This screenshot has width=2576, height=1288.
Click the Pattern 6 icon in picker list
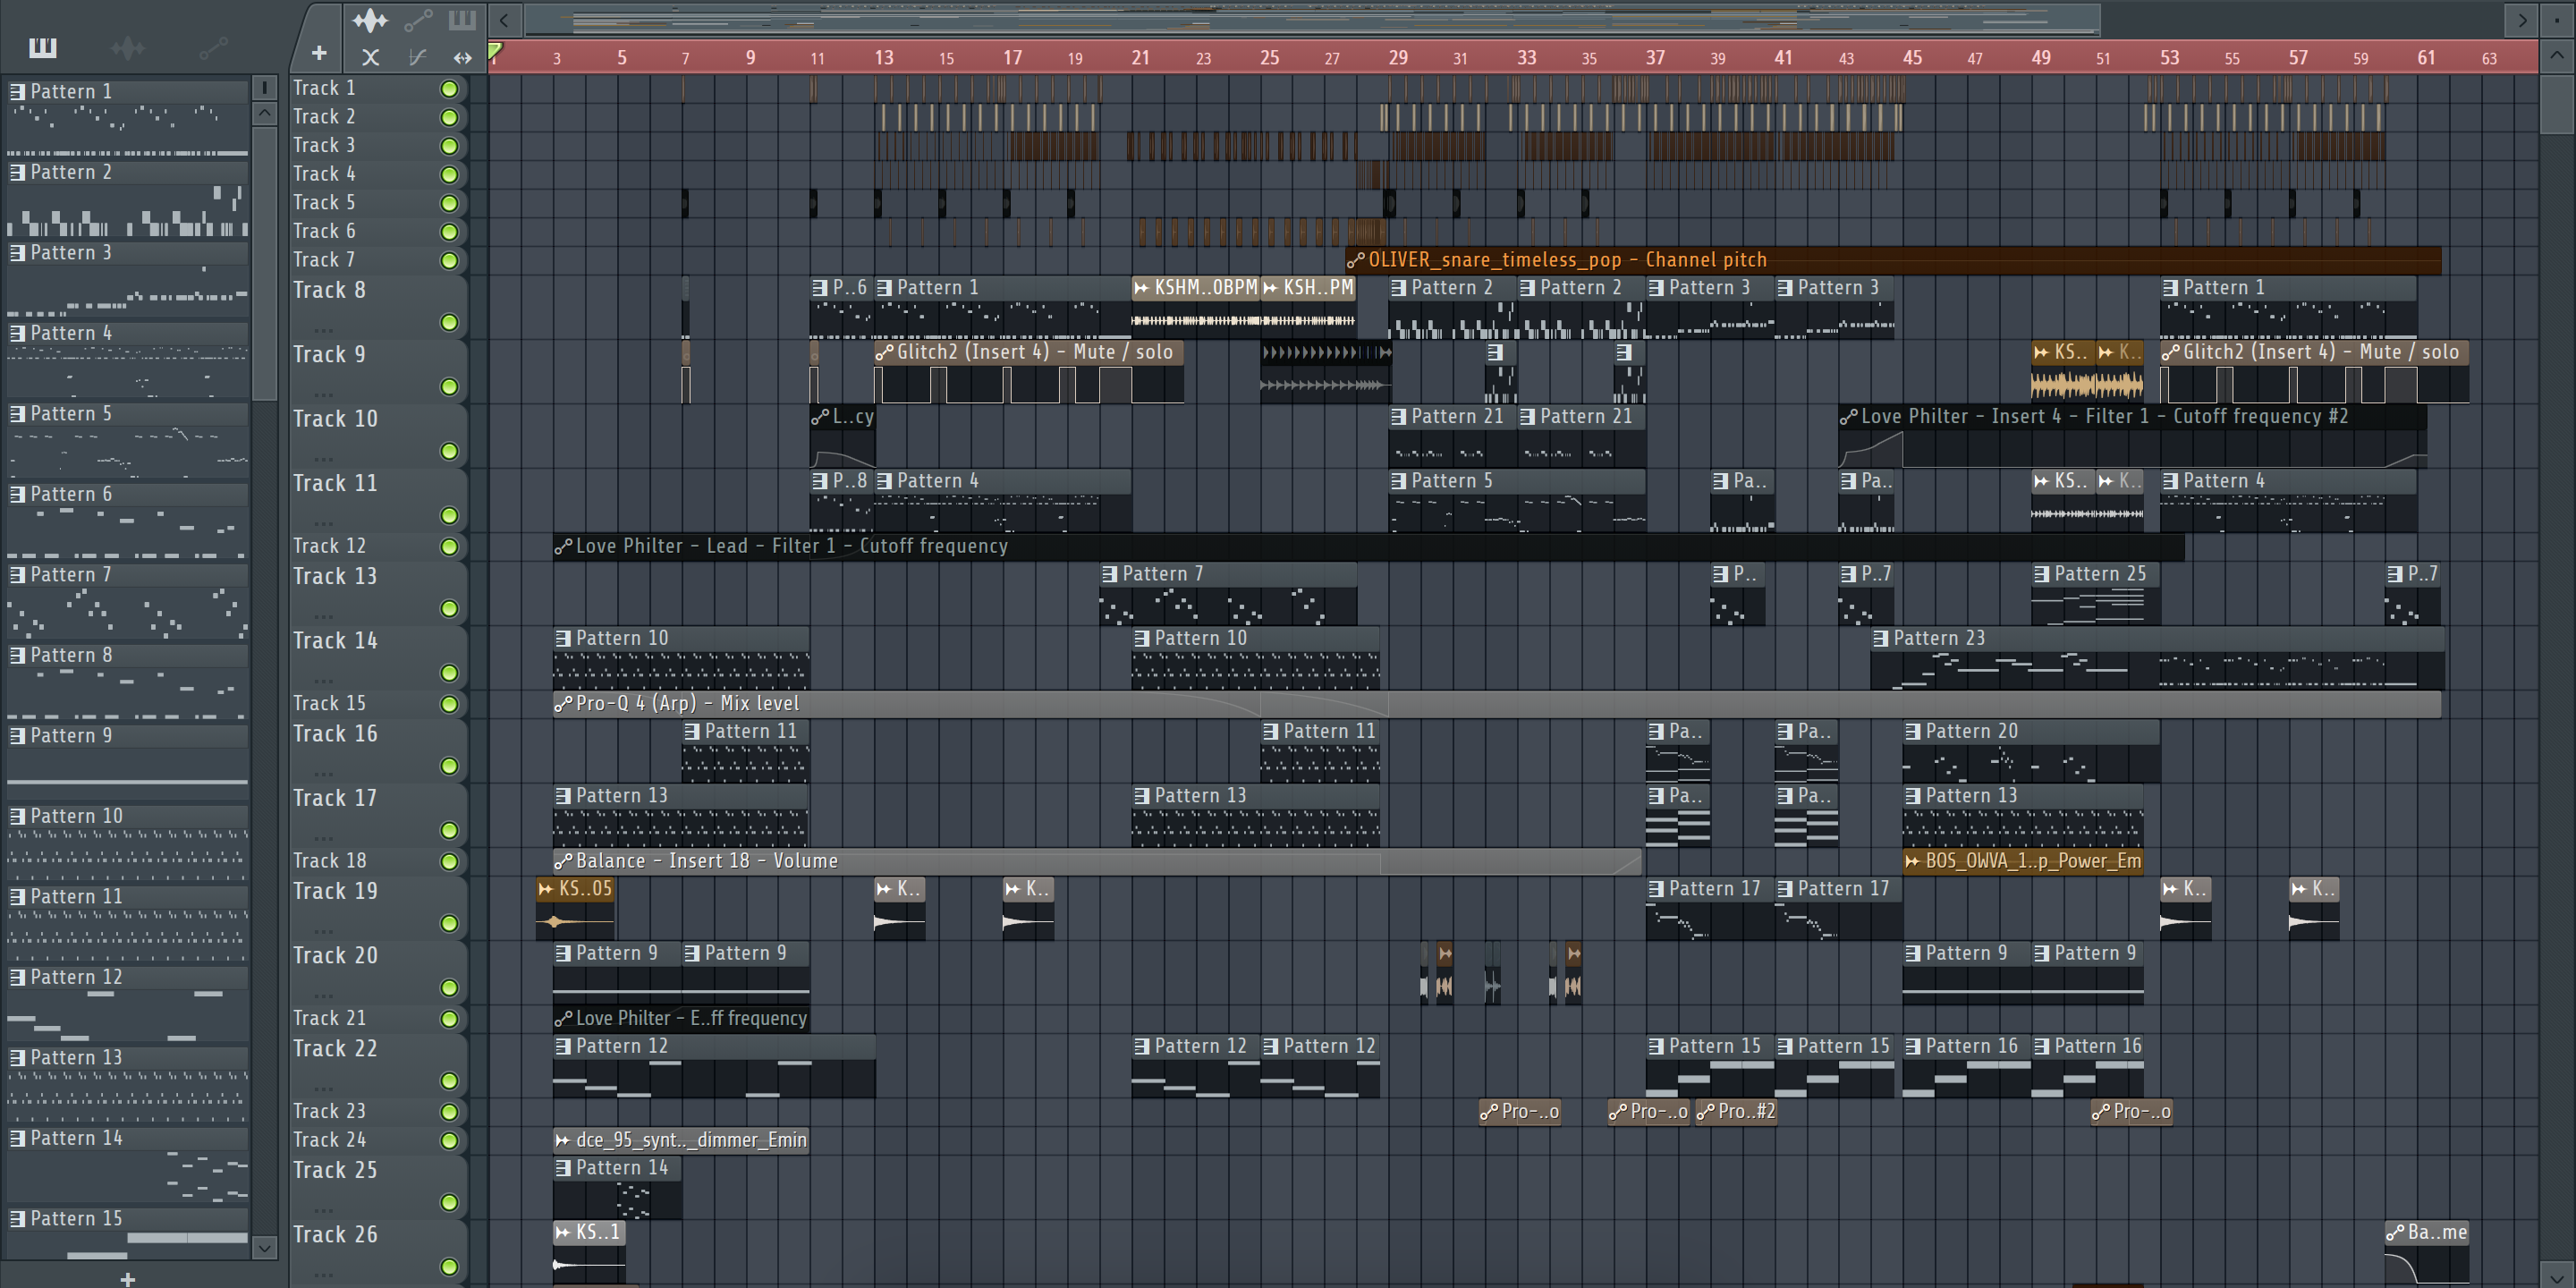pyautogui.click(x=17, y=494)
